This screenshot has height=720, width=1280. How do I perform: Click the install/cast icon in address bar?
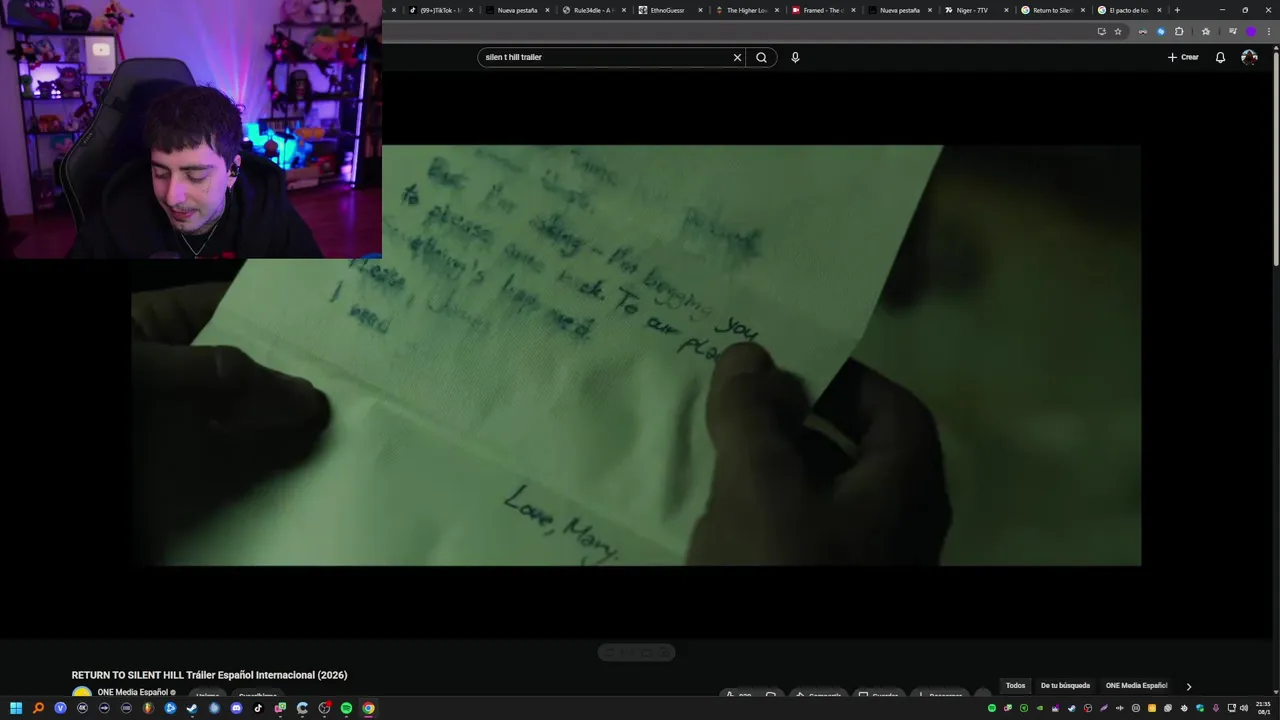(1101, 31)
